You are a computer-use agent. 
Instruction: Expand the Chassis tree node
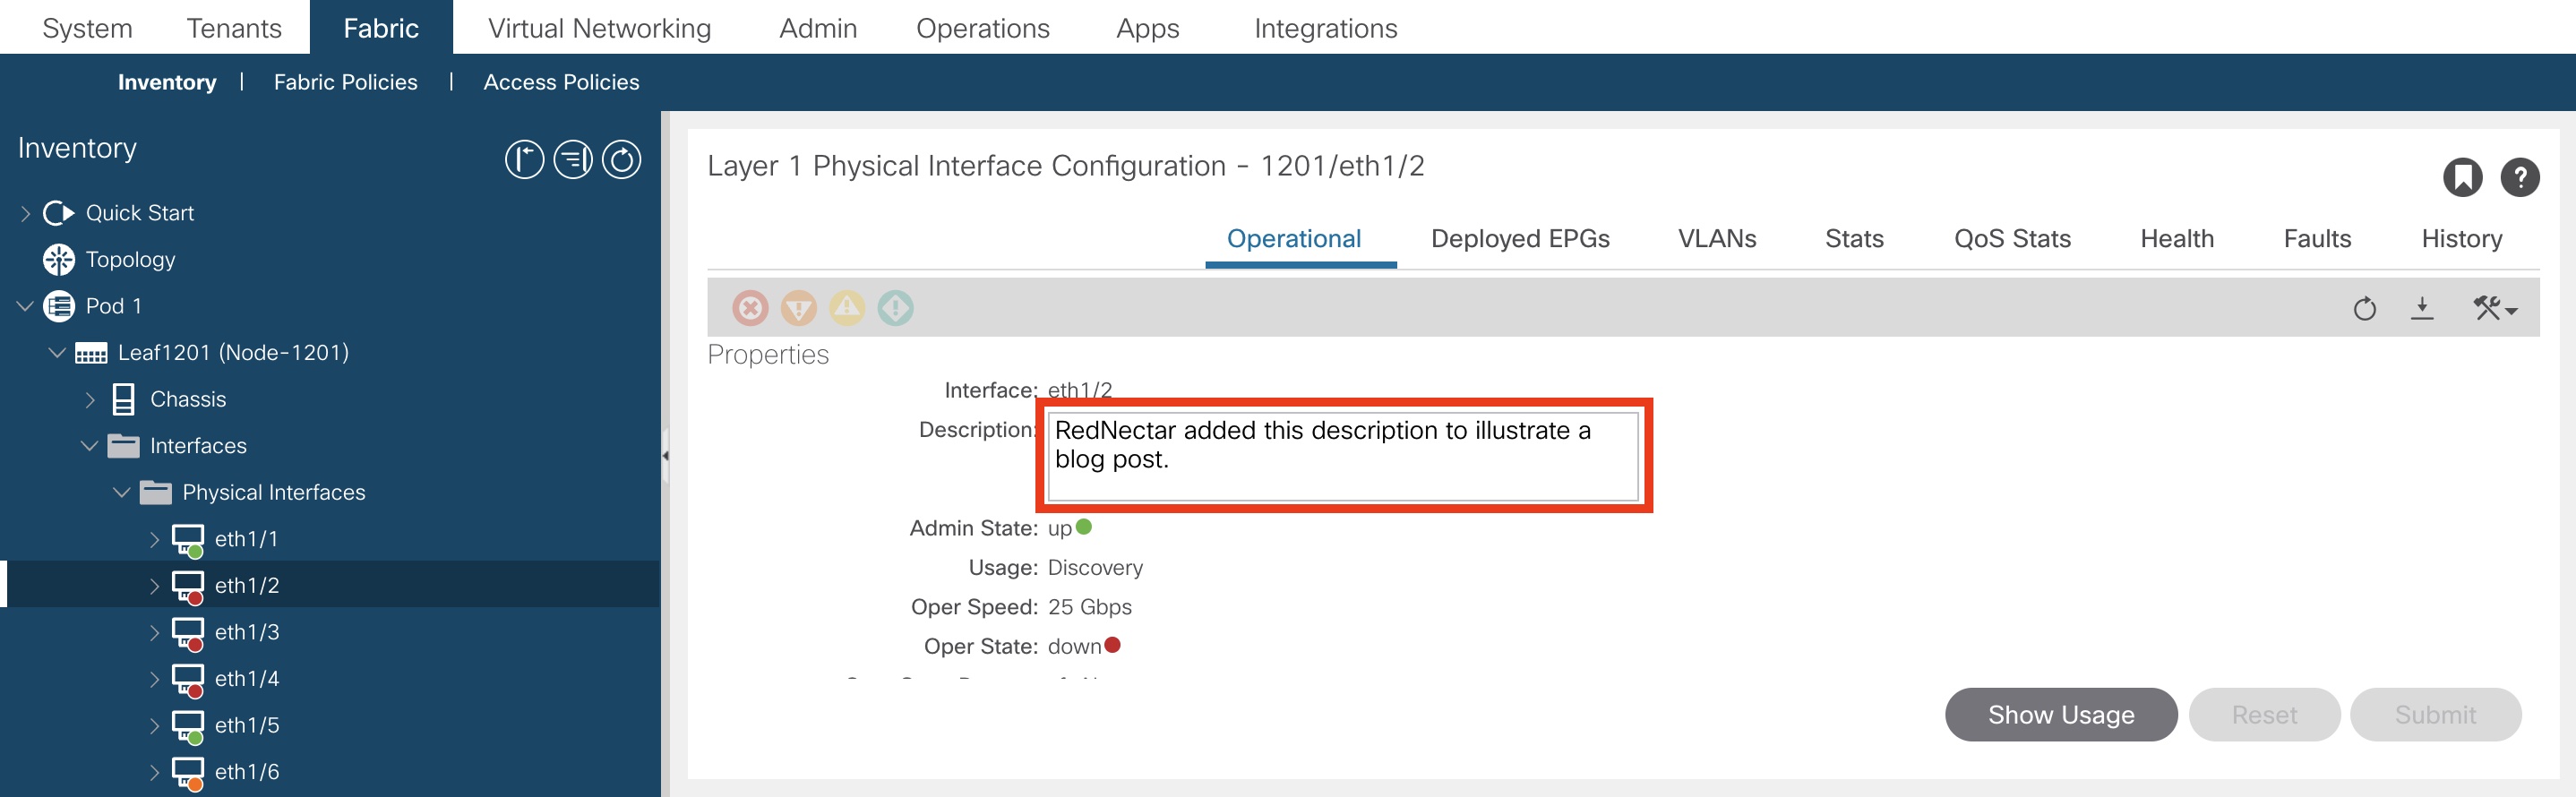pyautogui.click(x=90, y=400)
